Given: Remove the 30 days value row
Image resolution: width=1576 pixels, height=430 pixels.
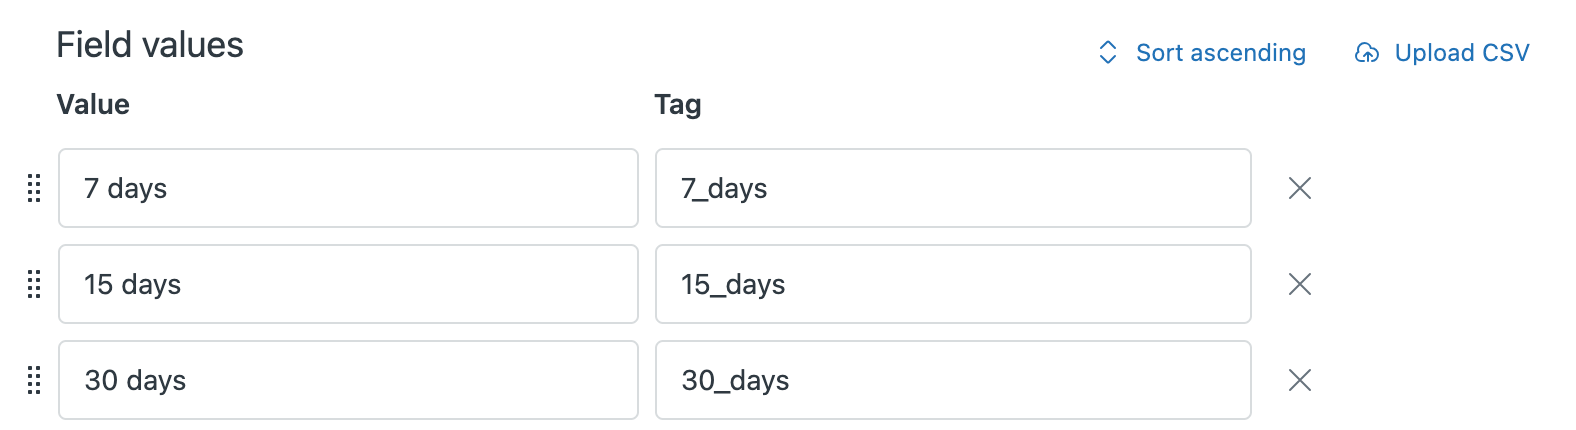Looking at the screenshot, I should point(1299,380).
